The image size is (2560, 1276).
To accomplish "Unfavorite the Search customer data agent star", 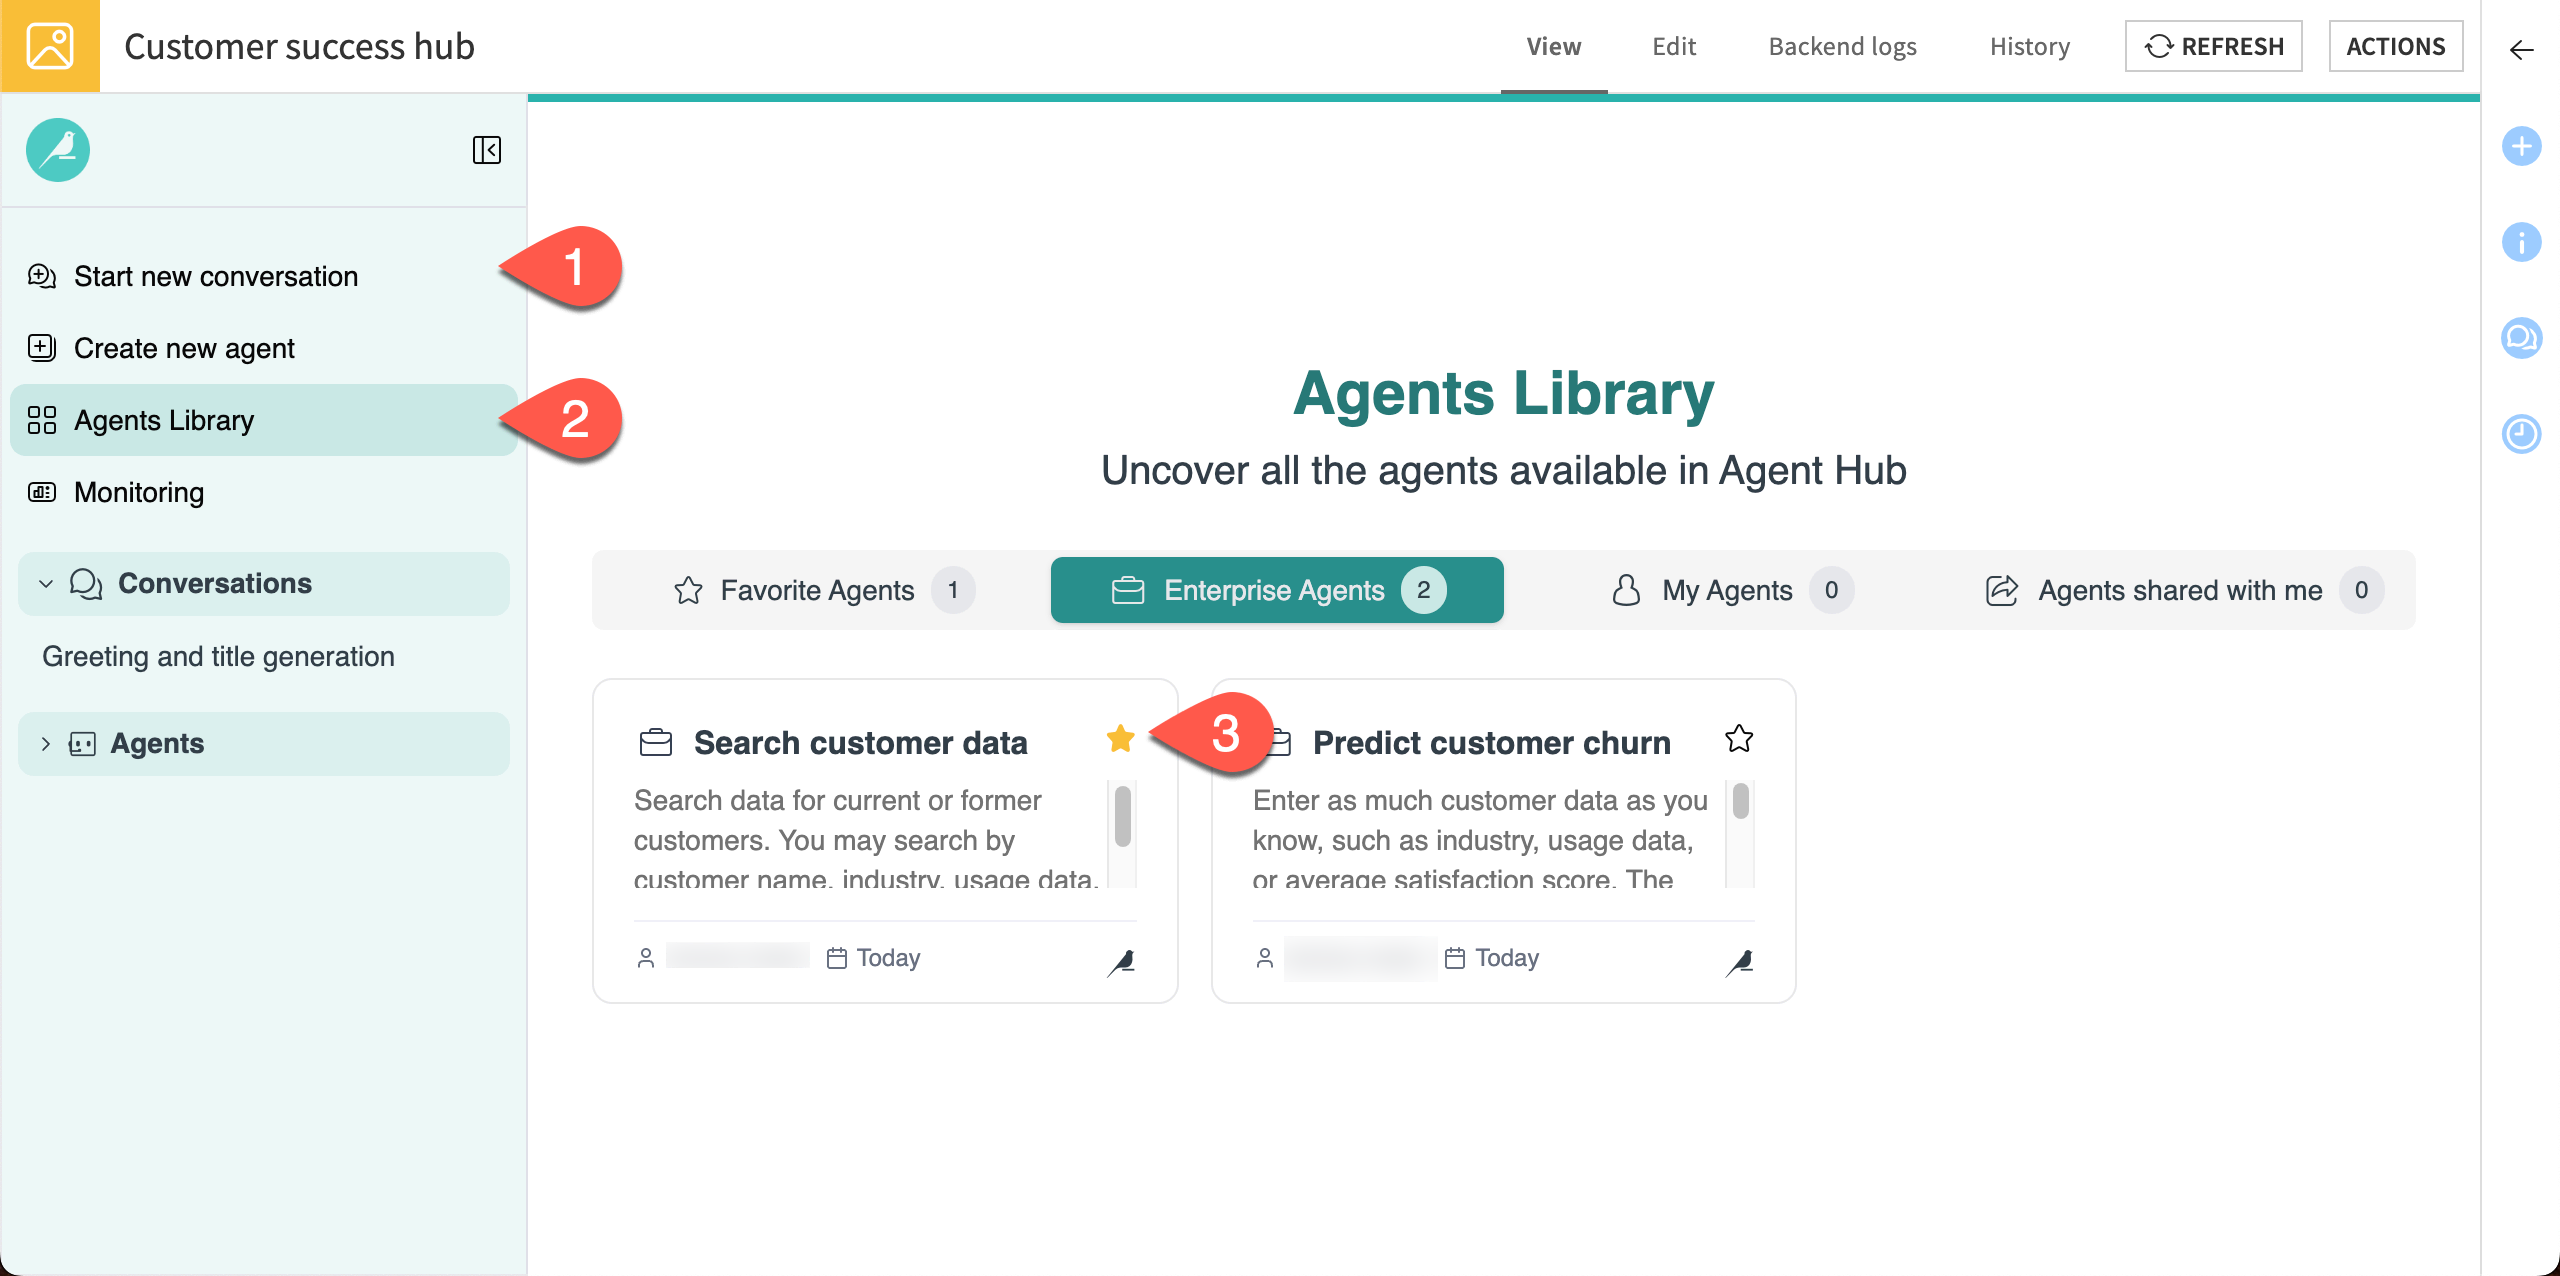I will (x=1120, y=739).
